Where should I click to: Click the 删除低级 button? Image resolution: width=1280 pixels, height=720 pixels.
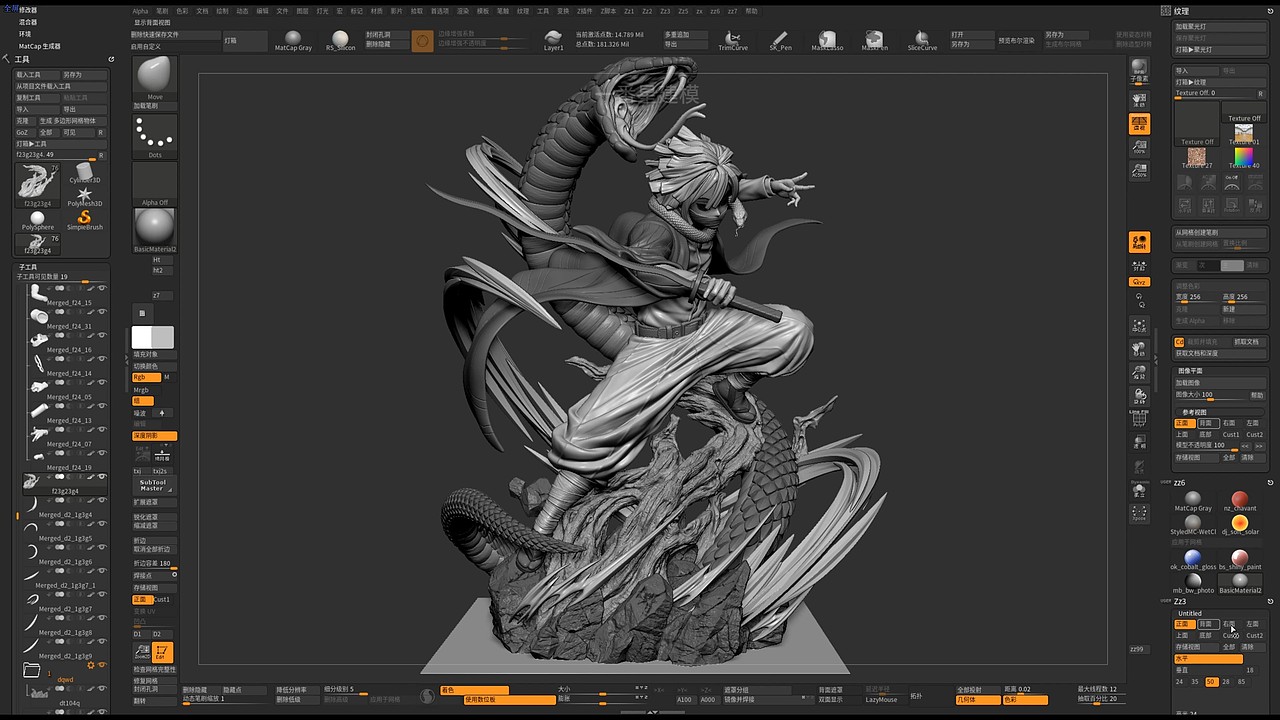click(297, 699)
